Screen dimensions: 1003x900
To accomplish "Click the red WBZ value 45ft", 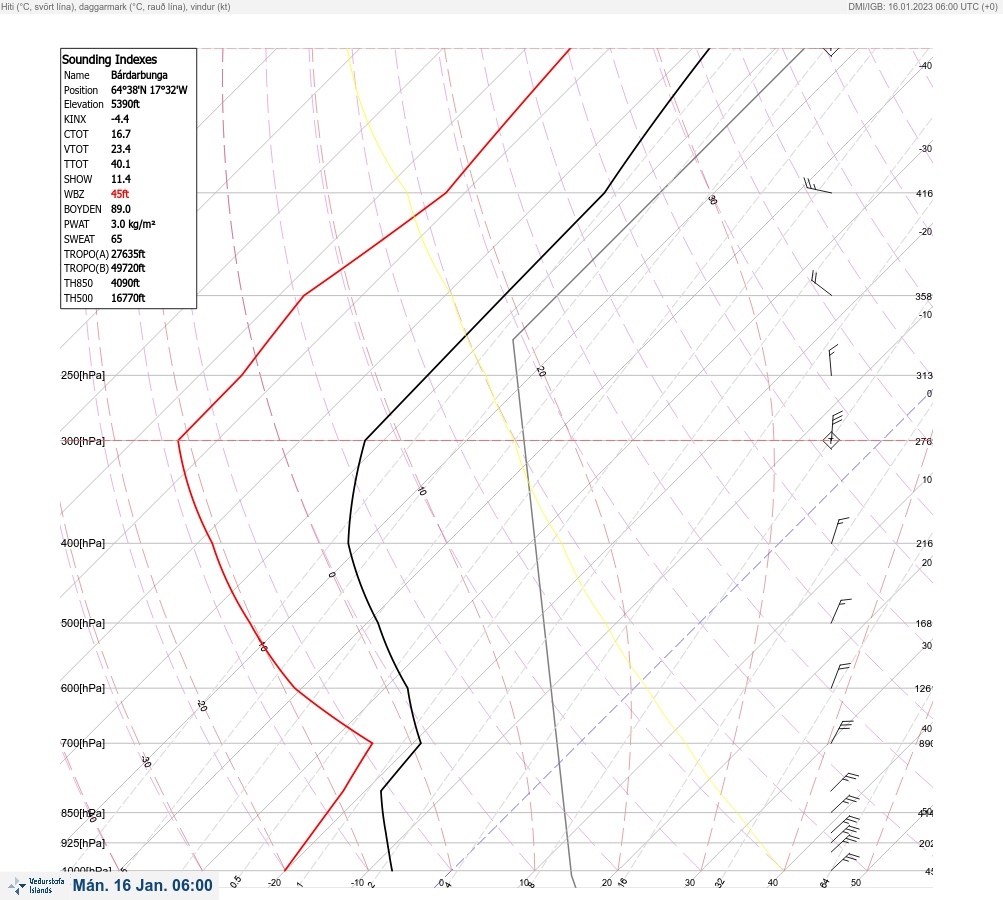I will point(120,194).
